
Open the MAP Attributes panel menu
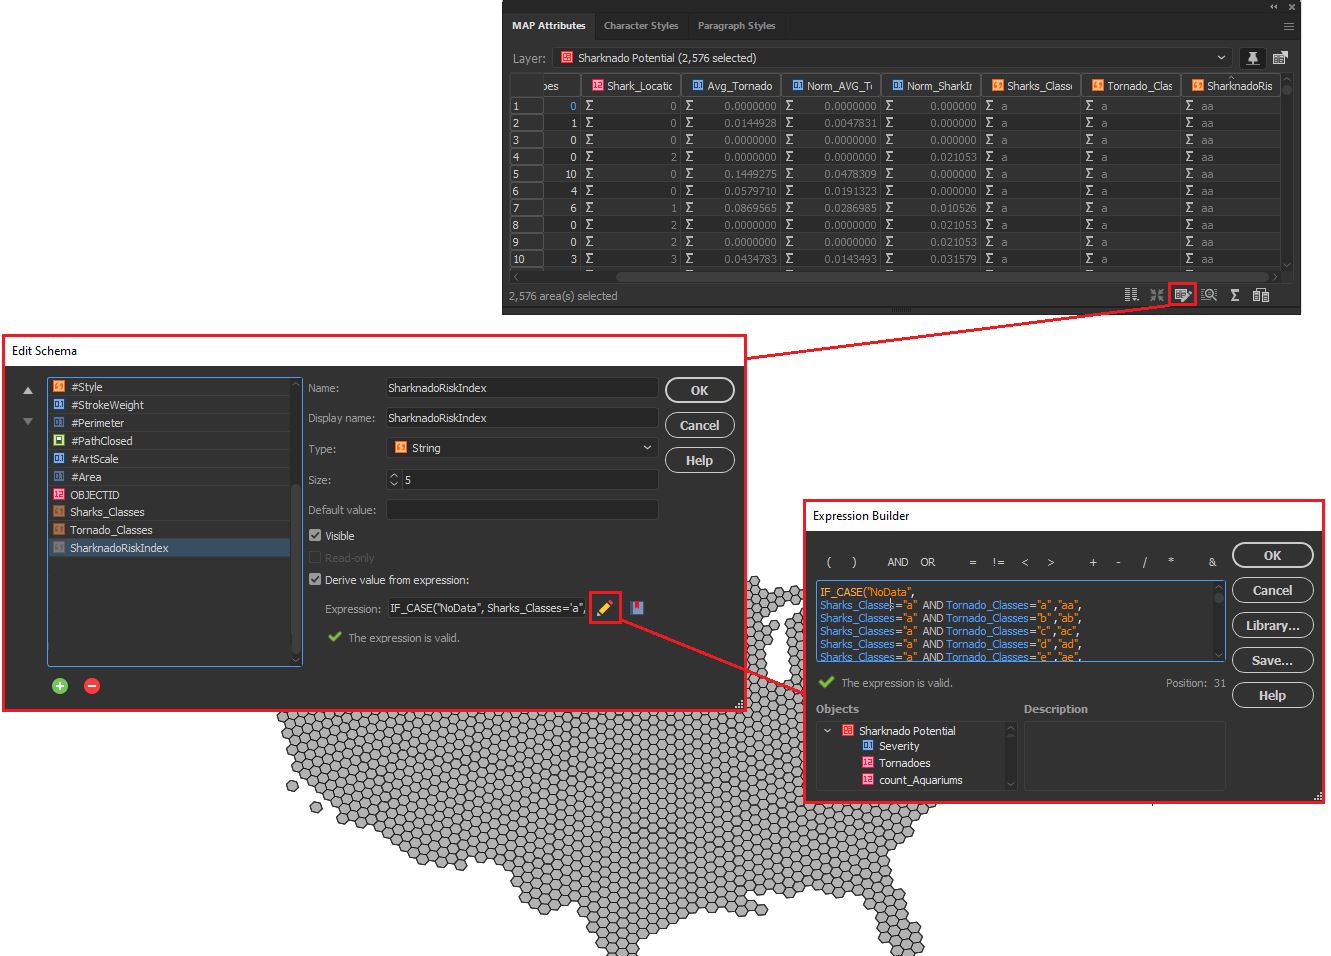pos(1288,26)
